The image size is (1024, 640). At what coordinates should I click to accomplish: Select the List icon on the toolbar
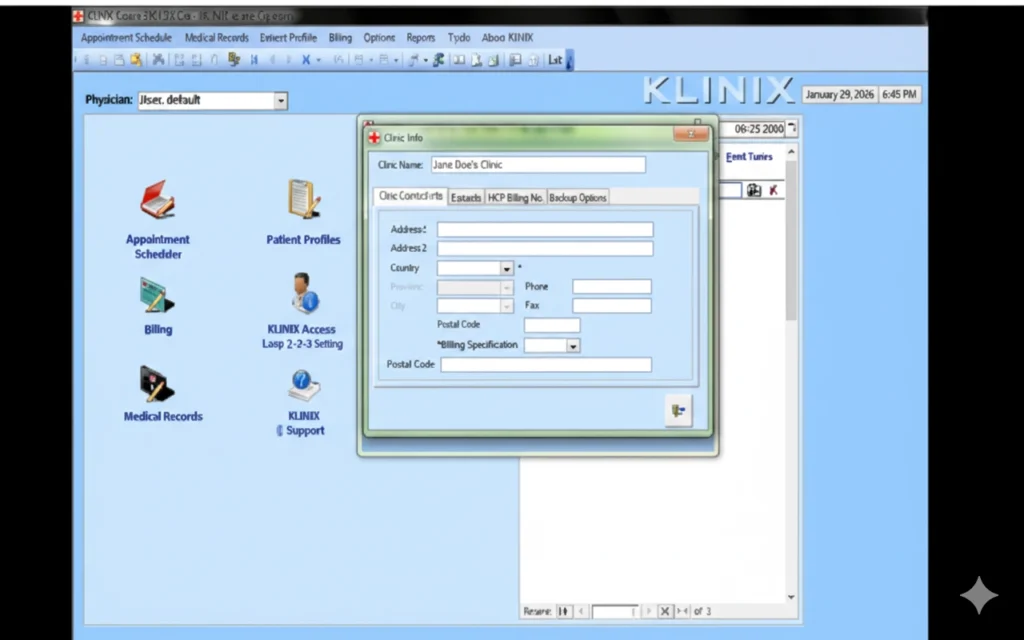pos(556,59)
